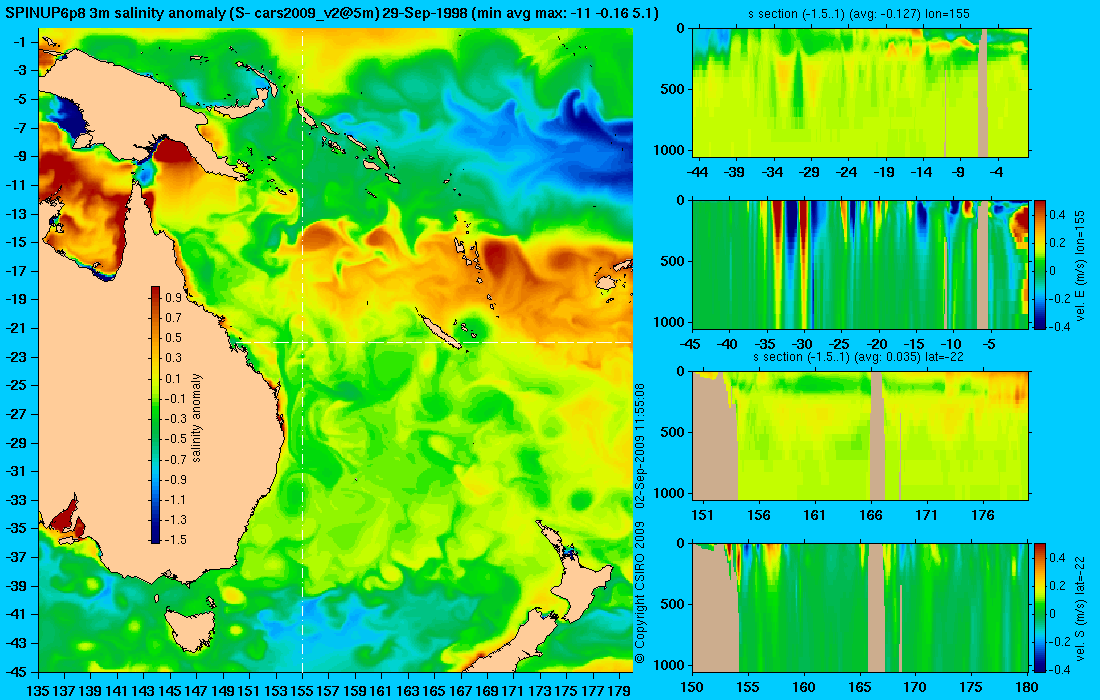Click the horizontal dashed line at latitude -22

(x=430, y=342)
